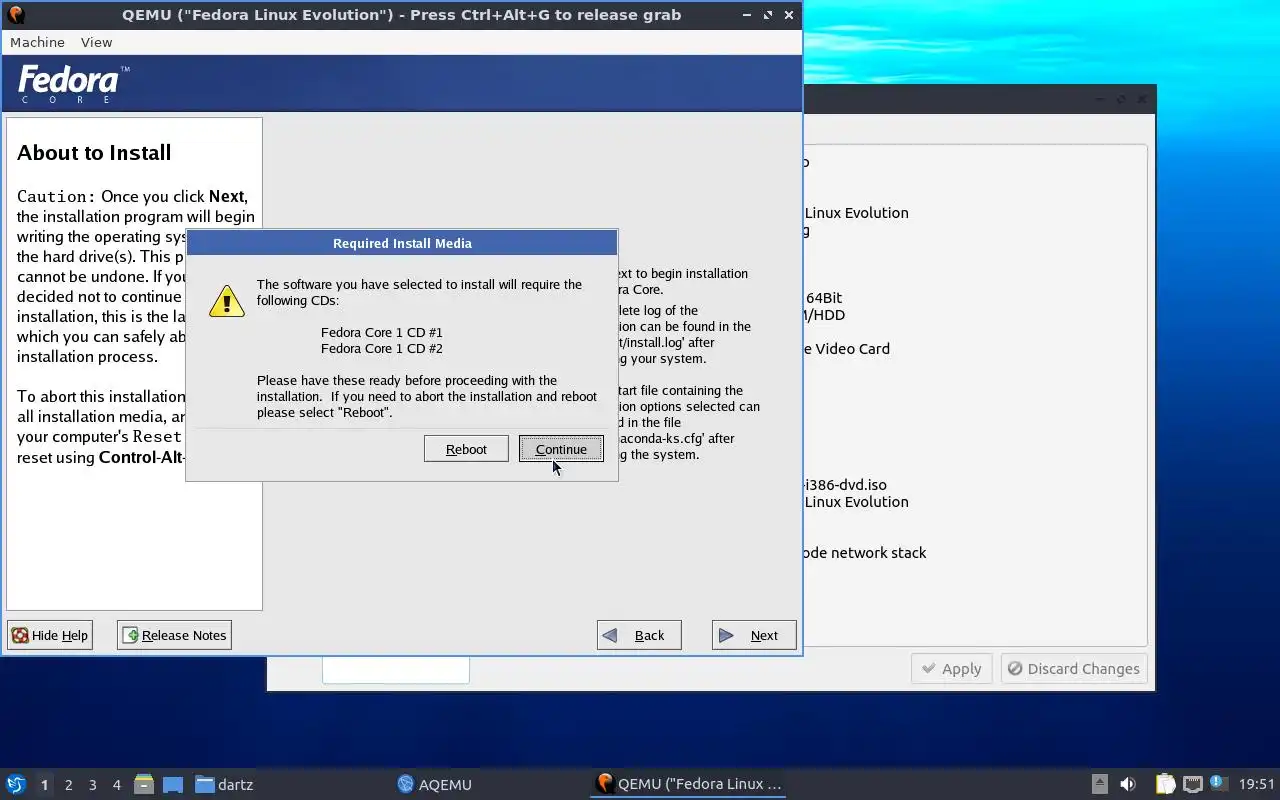Image resolution: width=1280 pixels, height=800 pixels.
Task: Open the file manager from the taskbar
Action: 144,784
